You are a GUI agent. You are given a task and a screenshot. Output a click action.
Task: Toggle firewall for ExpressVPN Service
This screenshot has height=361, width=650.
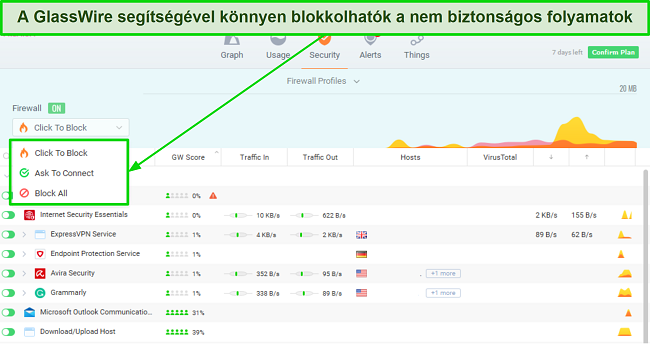(8, 235)
